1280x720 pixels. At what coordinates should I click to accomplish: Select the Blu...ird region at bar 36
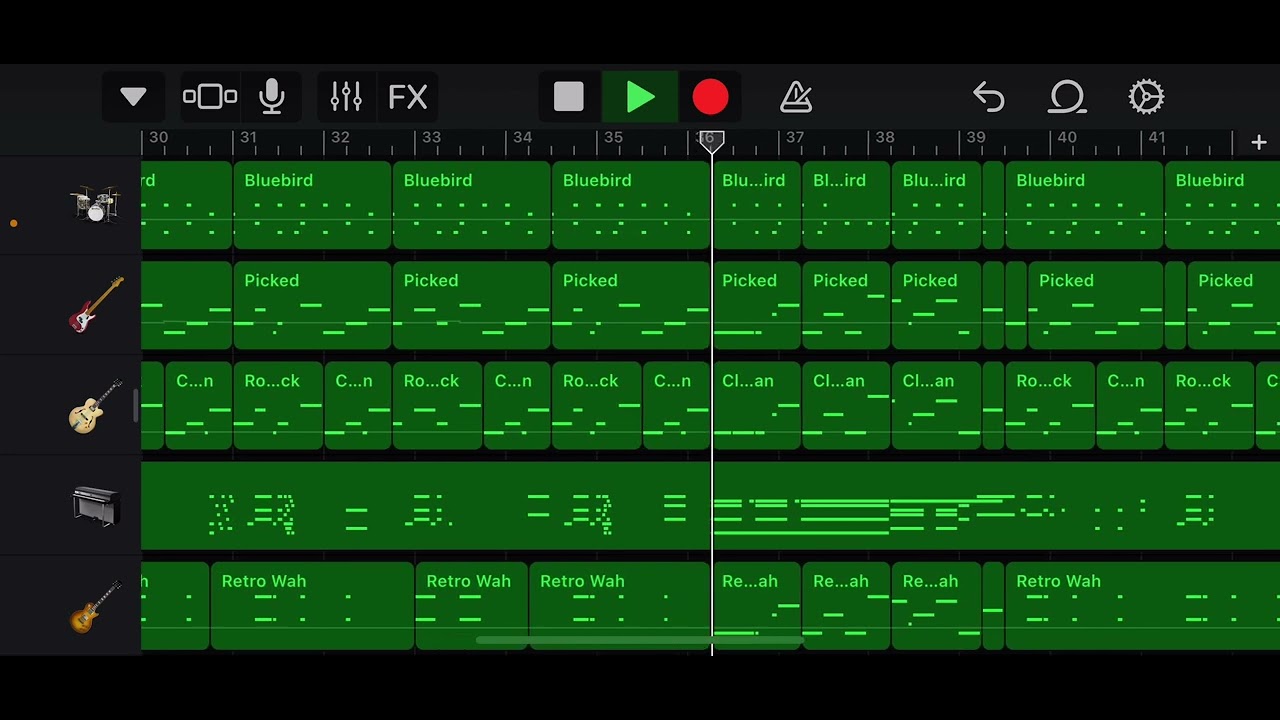click(756, 205)
